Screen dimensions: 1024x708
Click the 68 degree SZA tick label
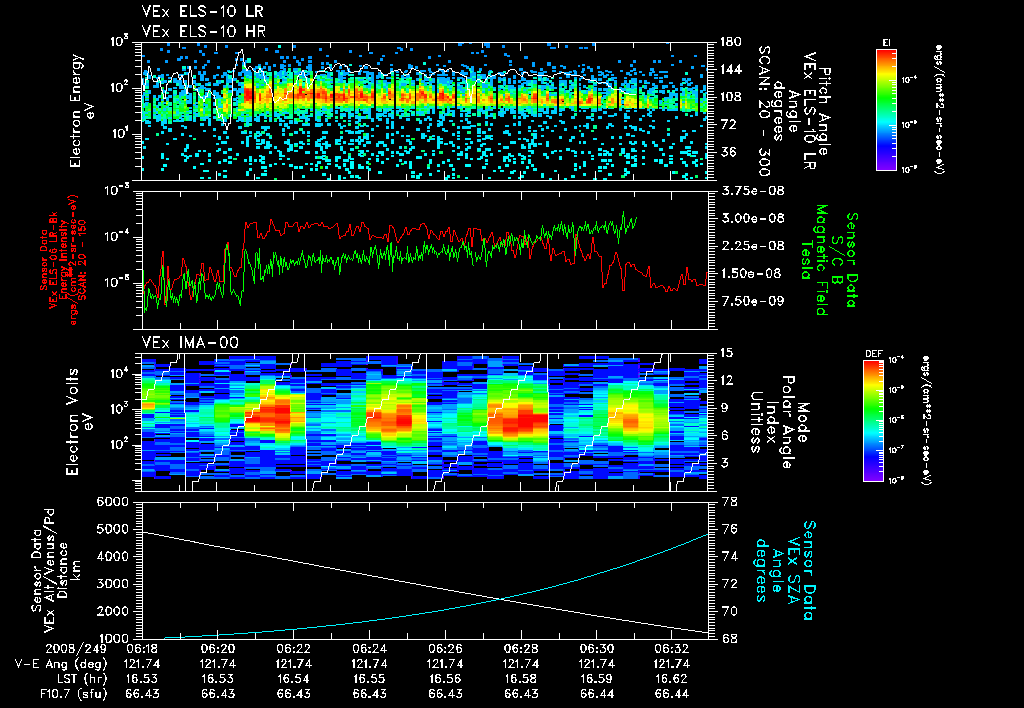pyautogui.click(x=728, y=639)
